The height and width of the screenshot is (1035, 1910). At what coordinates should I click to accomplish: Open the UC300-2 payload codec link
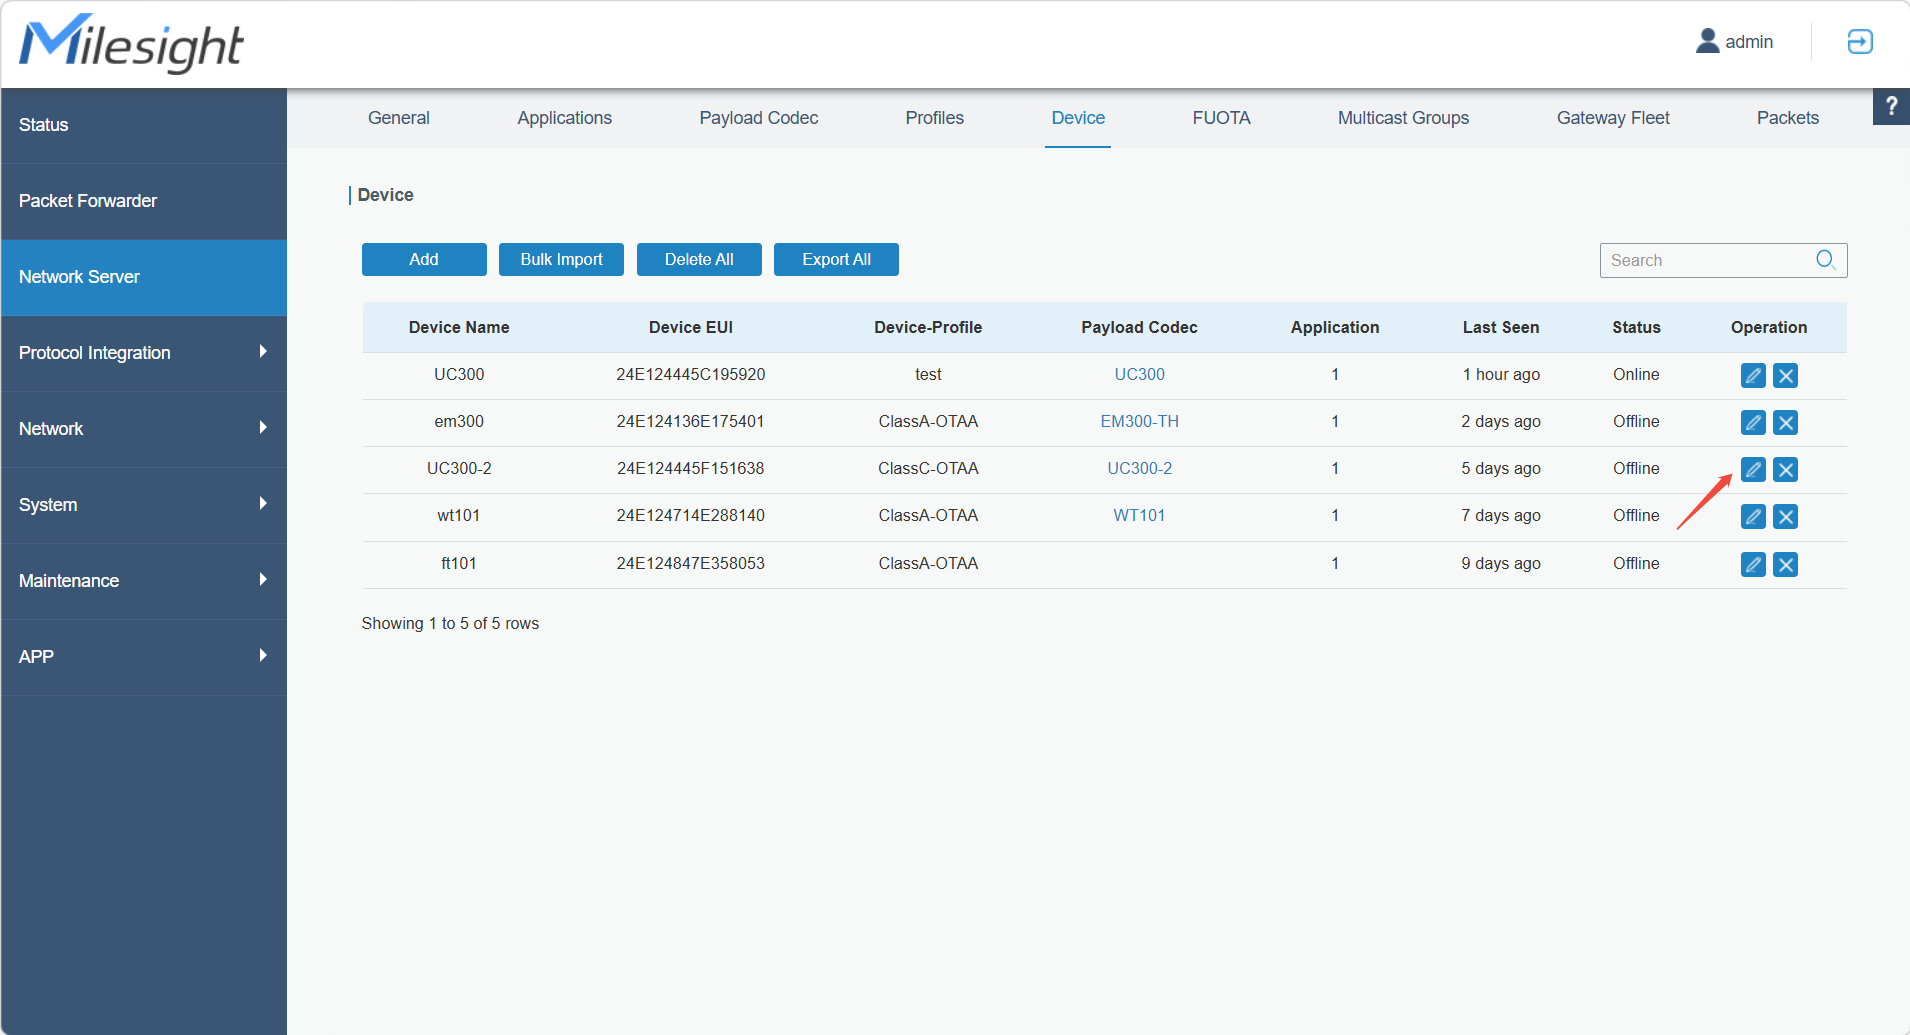[1139, 468]
